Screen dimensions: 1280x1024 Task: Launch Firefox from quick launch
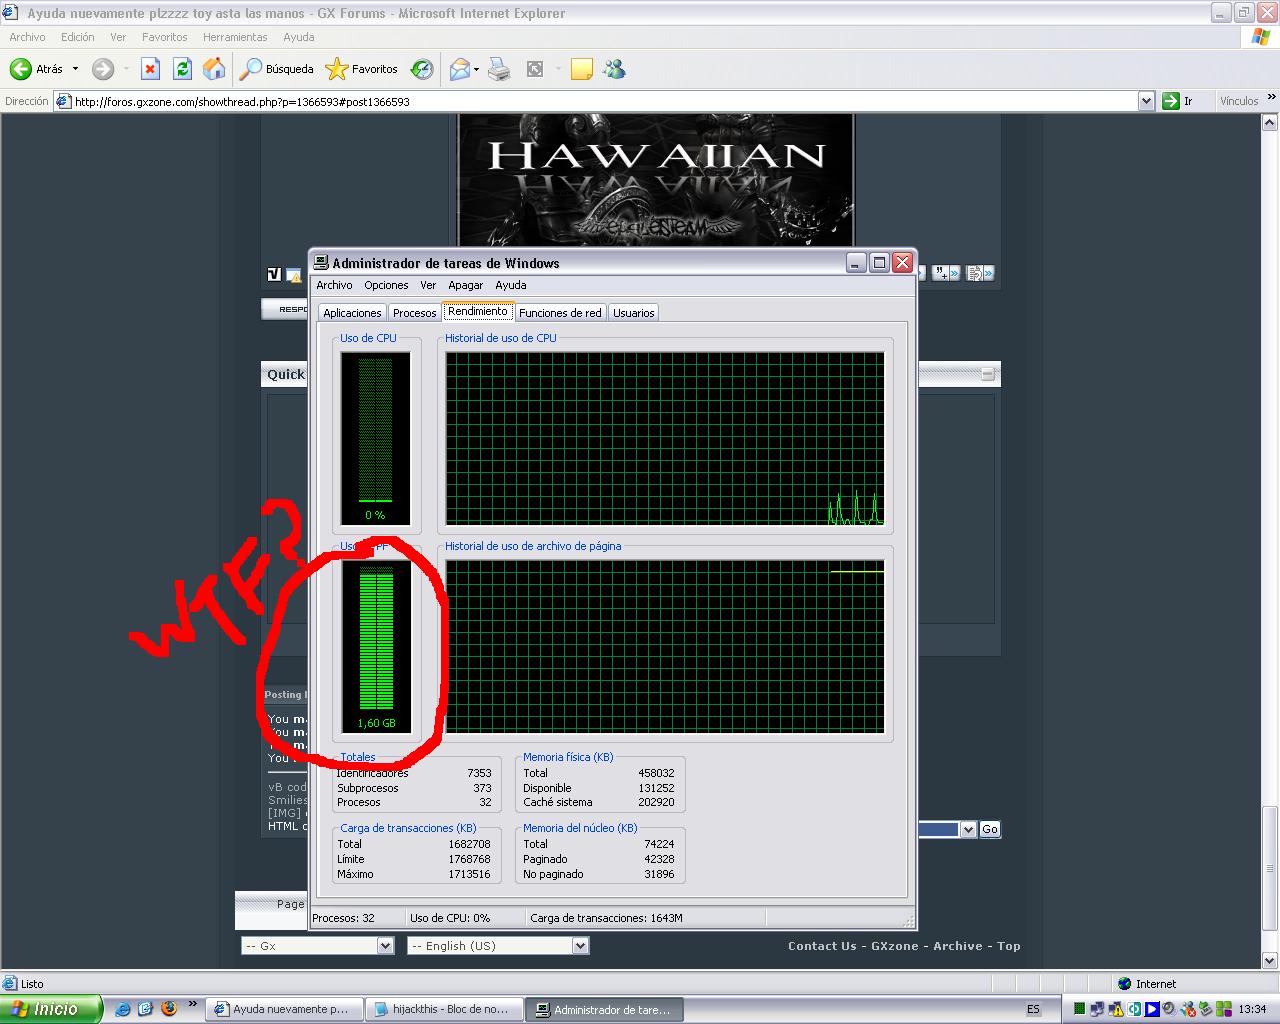(x=168, y=1009)
